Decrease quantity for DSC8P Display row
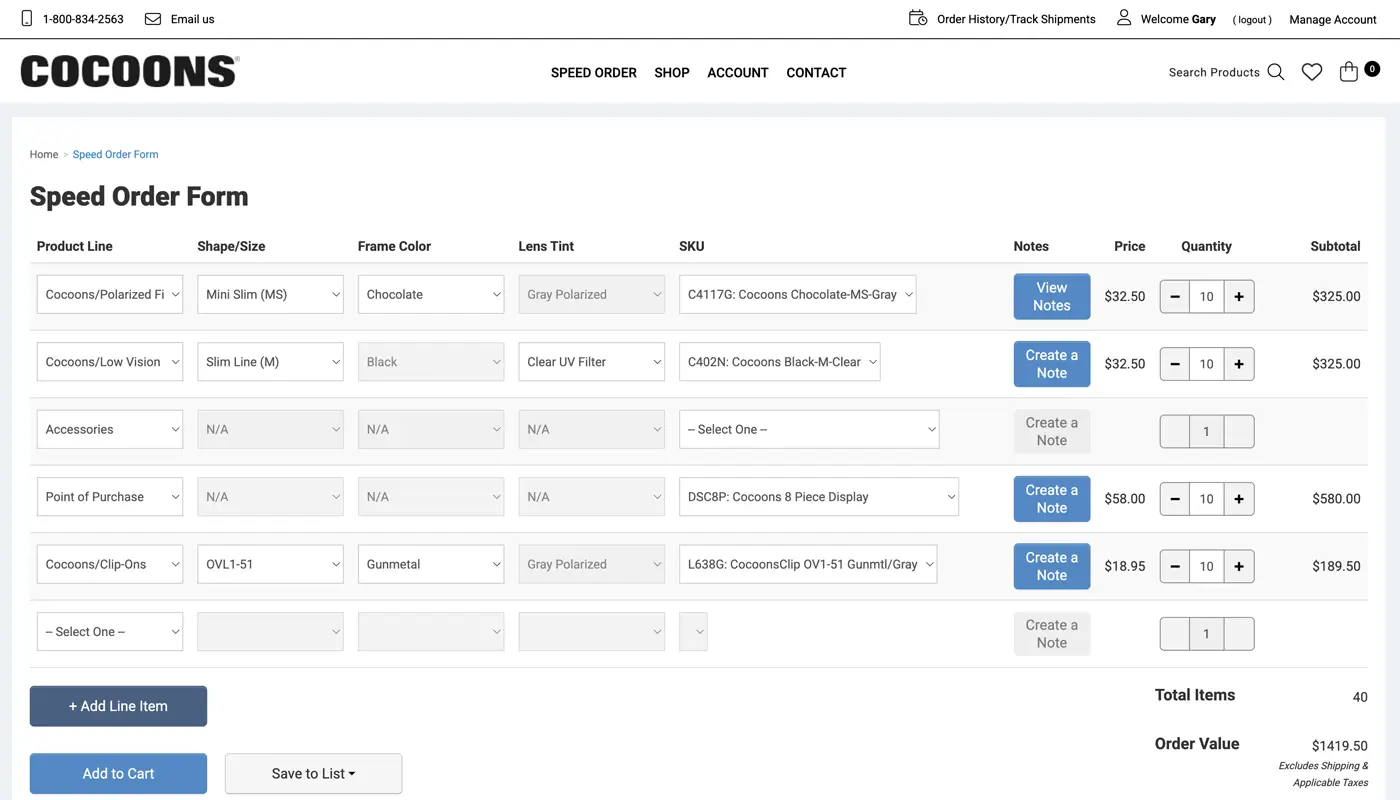The height and width of the screenshot is (800, 1400). click(1175, 499)
